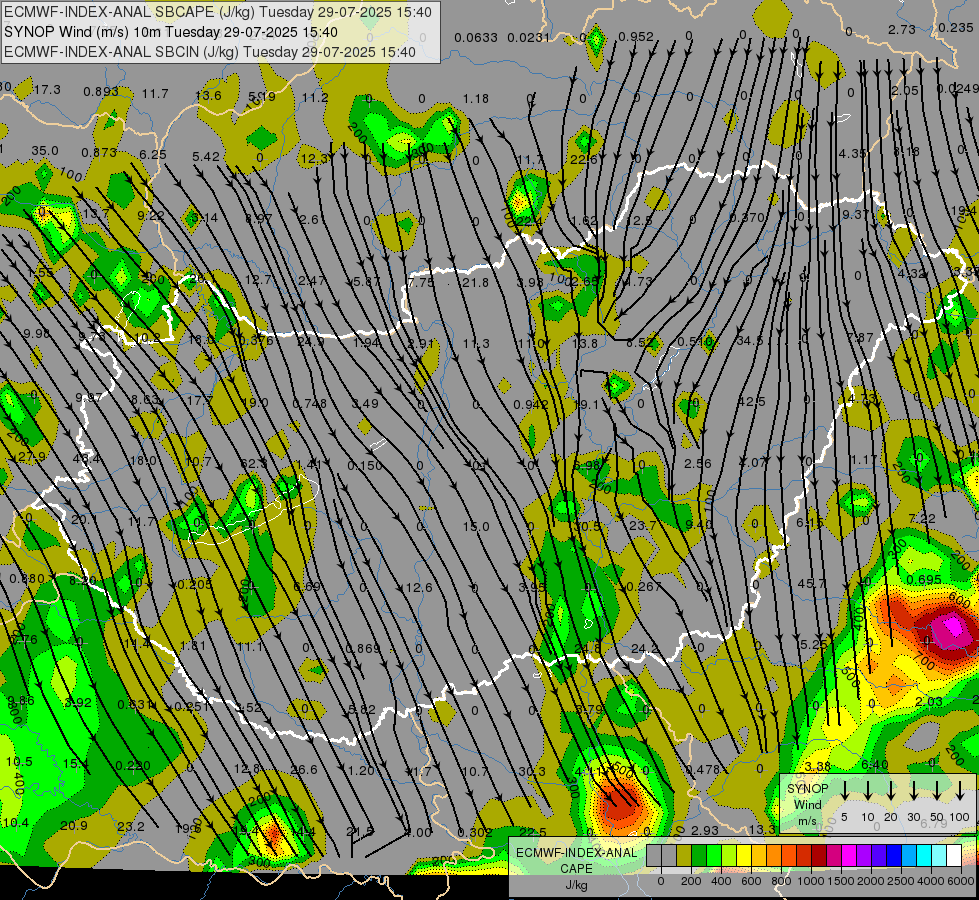Click the 4000 tick on CAPE scale
The image size is (979, 900).
[930, 881]
